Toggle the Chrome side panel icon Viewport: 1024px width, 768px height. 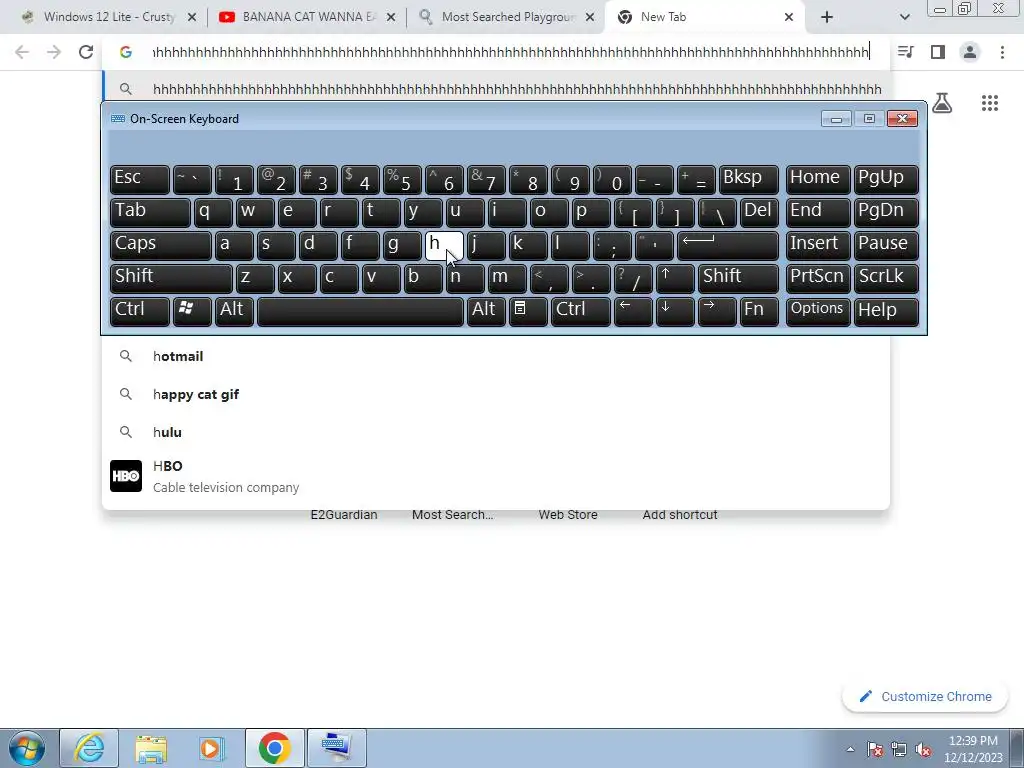pos(938,52)
